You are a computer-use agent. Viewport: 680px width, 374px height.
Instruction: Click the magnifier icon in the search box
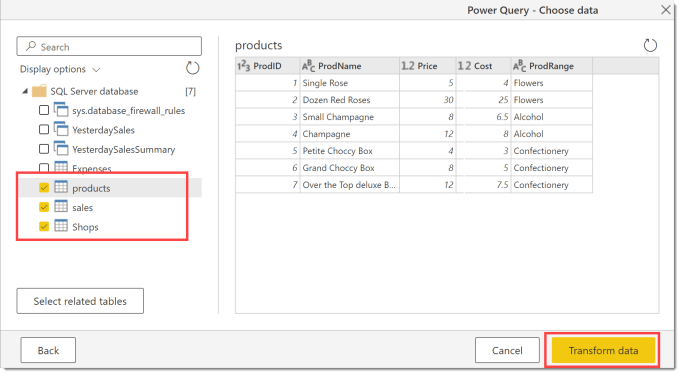pos(31,46)
